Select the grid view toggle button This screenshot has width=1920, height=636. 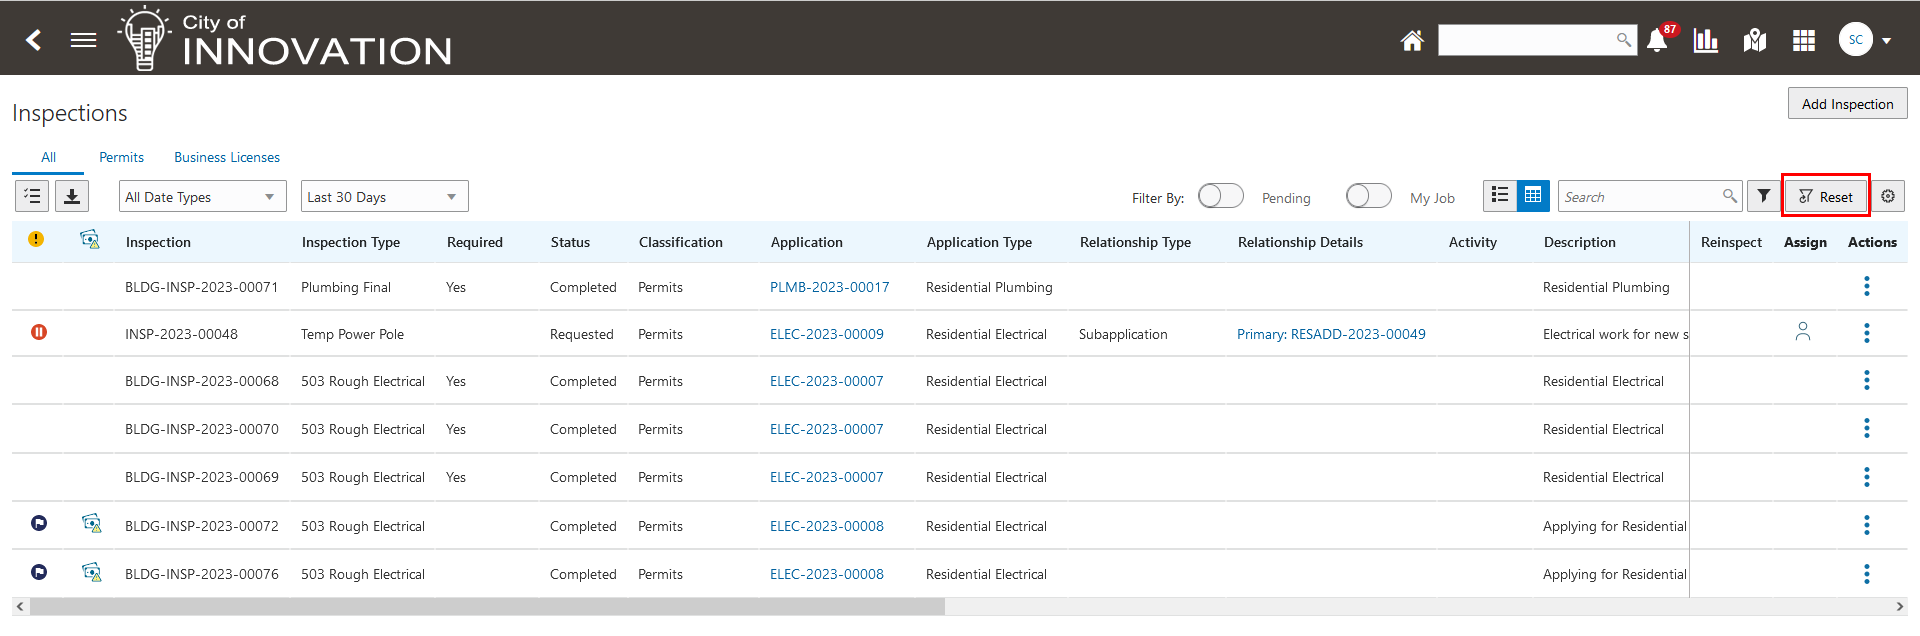pyautogui.click(x=1533, y=196)
